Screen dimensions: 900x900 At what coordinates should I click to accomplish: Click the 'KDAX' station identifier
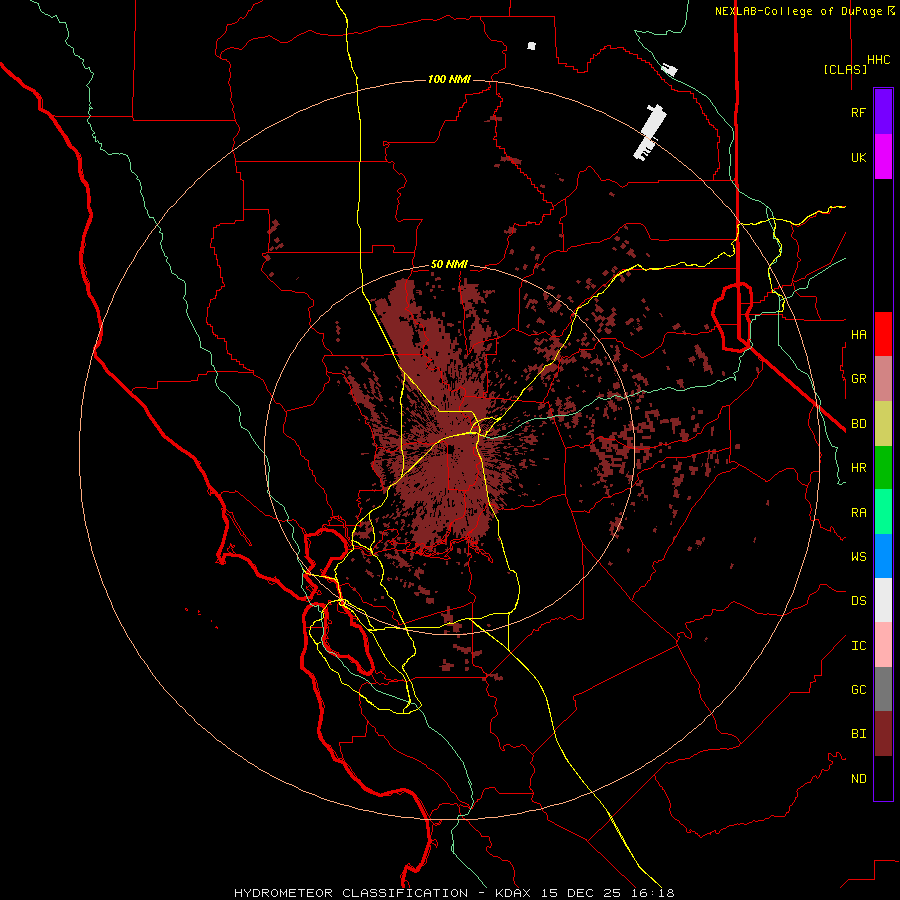(512, 893)
